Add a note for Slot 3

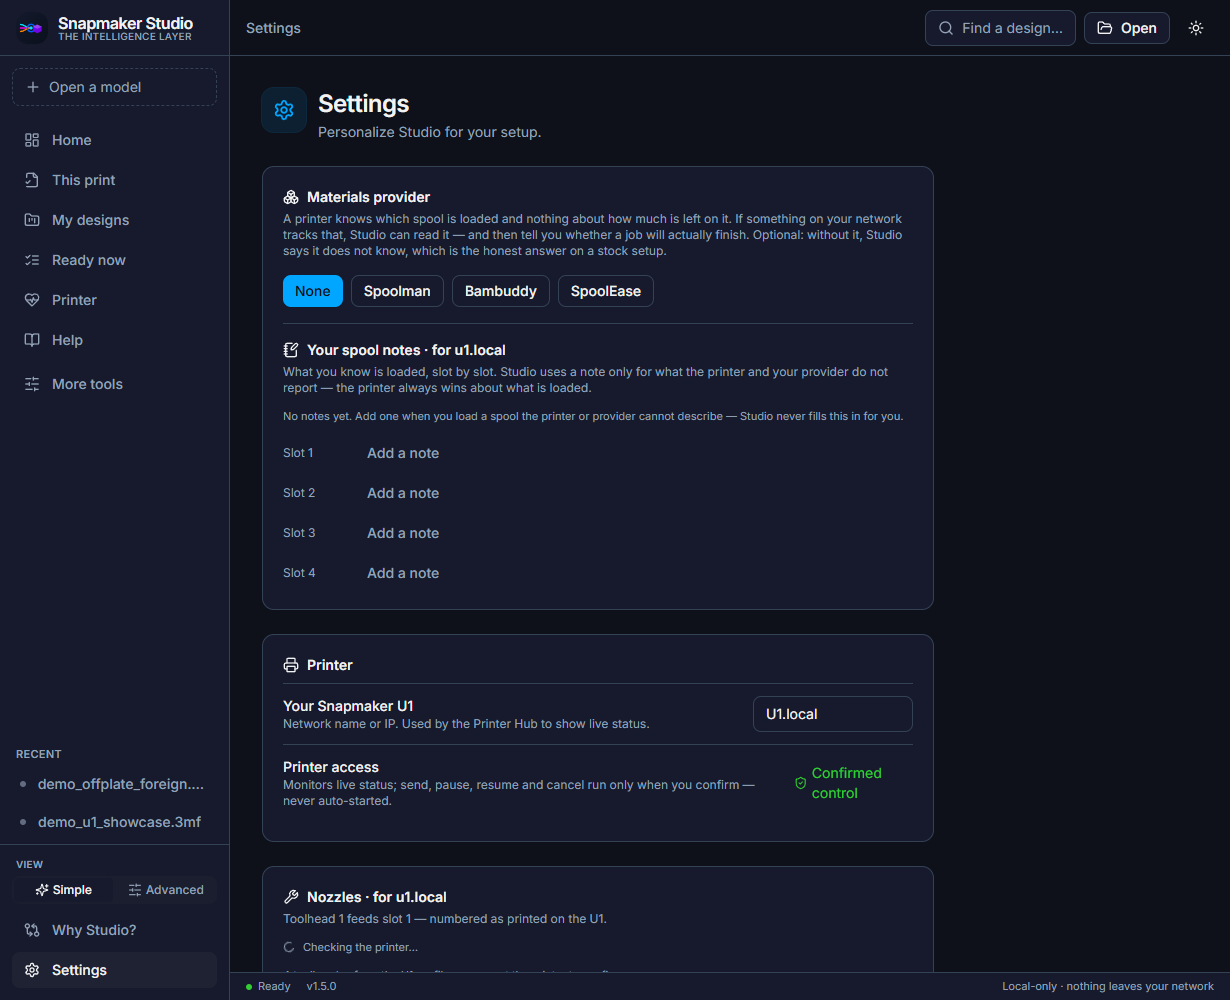(x=403, y=533)
